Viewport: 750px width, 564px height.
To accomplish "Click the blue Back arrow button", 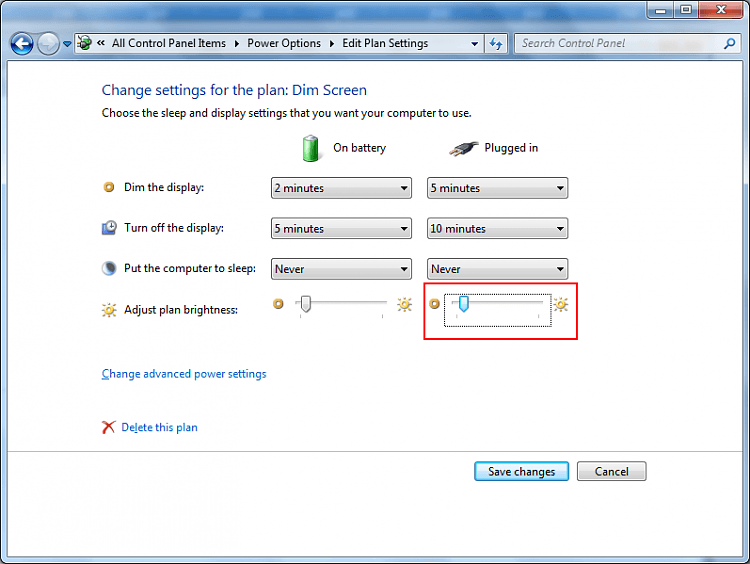I will click(x=22, y=44).
